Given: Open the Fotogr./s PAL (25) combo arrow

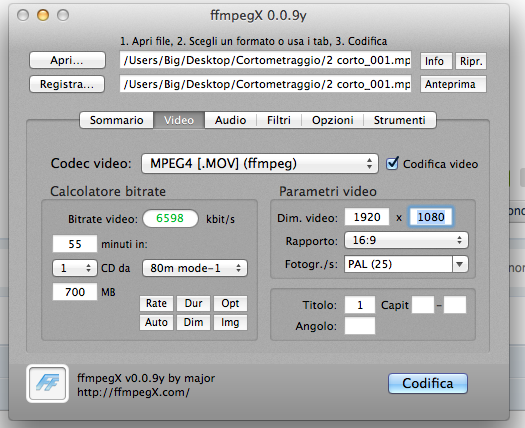Looking at the screenshot, I should 460,264.
